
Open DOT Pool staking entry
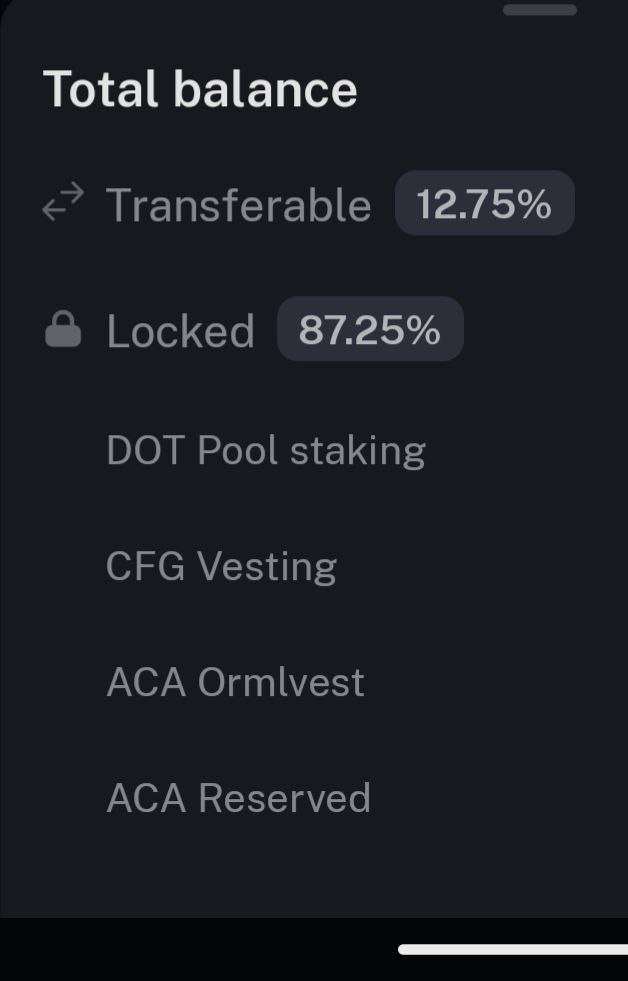tap(266, 450)
